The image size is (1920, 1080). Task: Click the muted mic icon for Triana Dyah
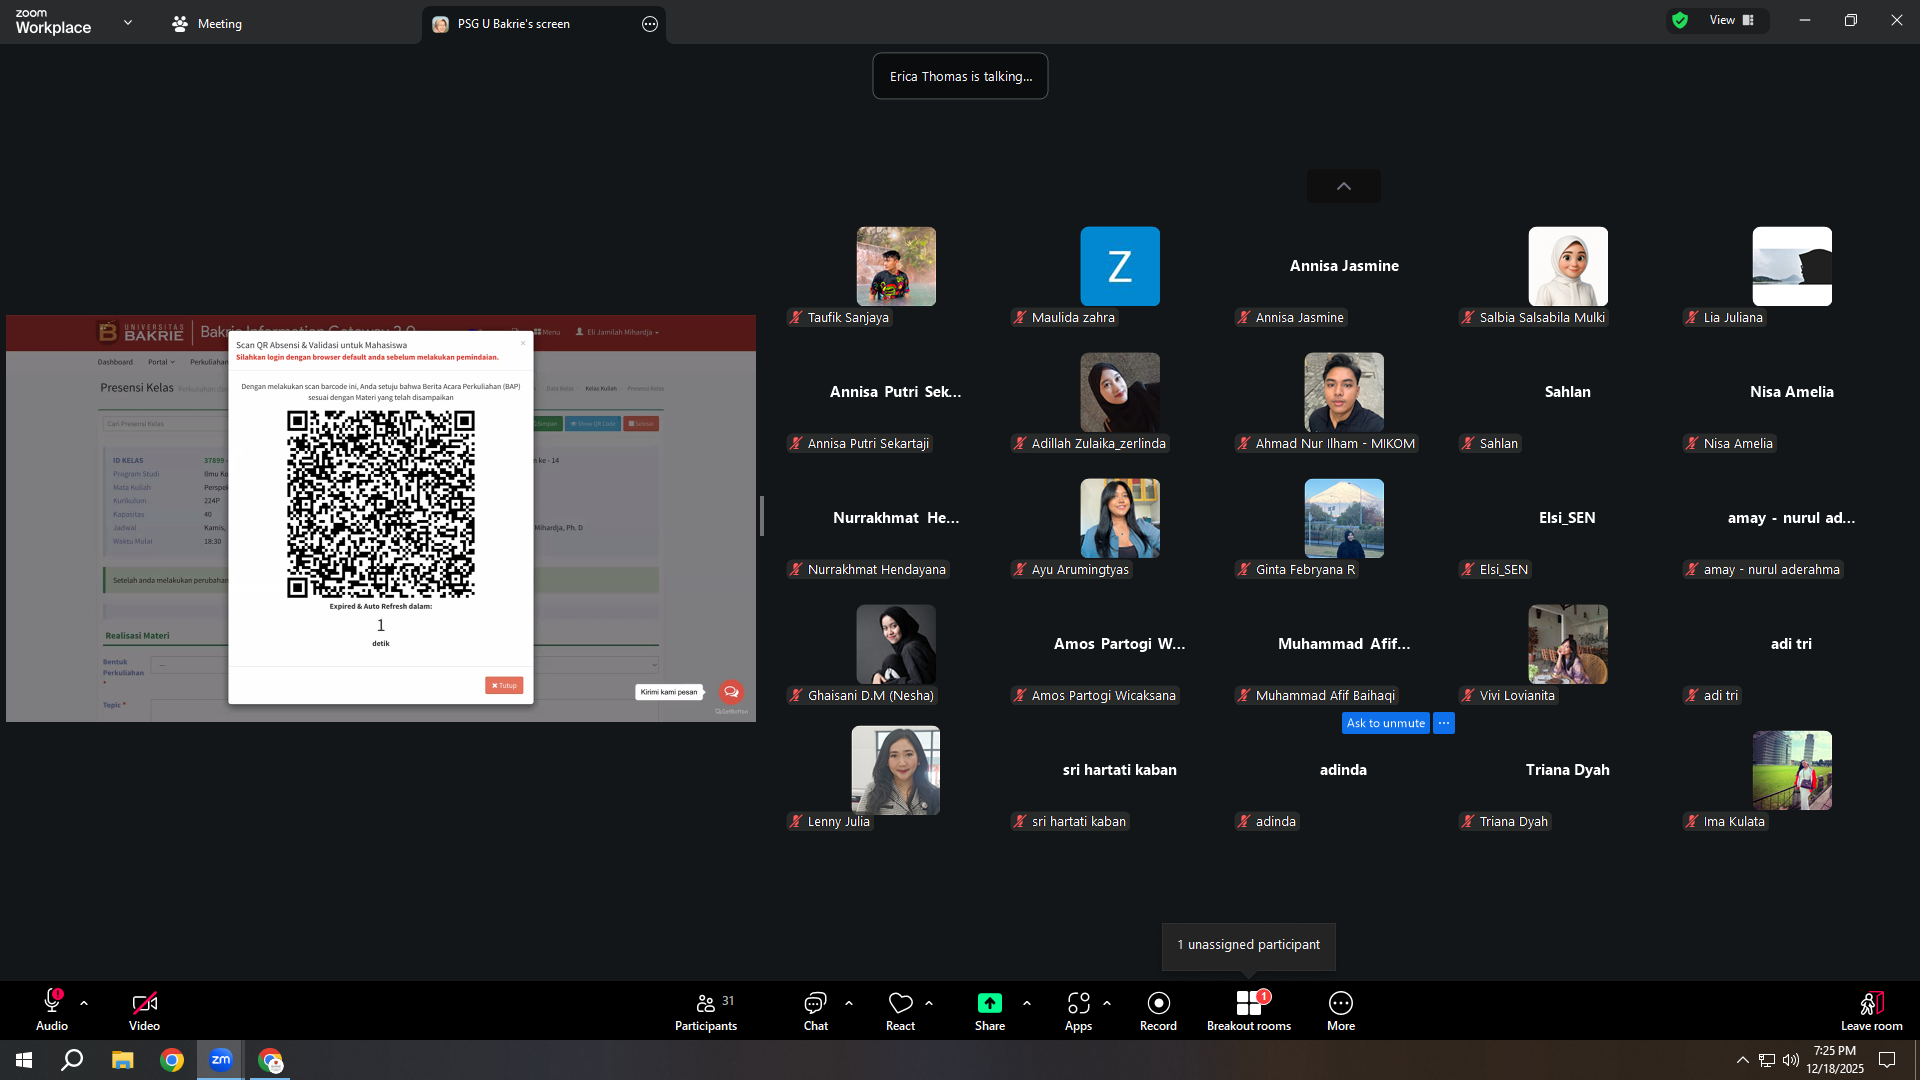1468,821
